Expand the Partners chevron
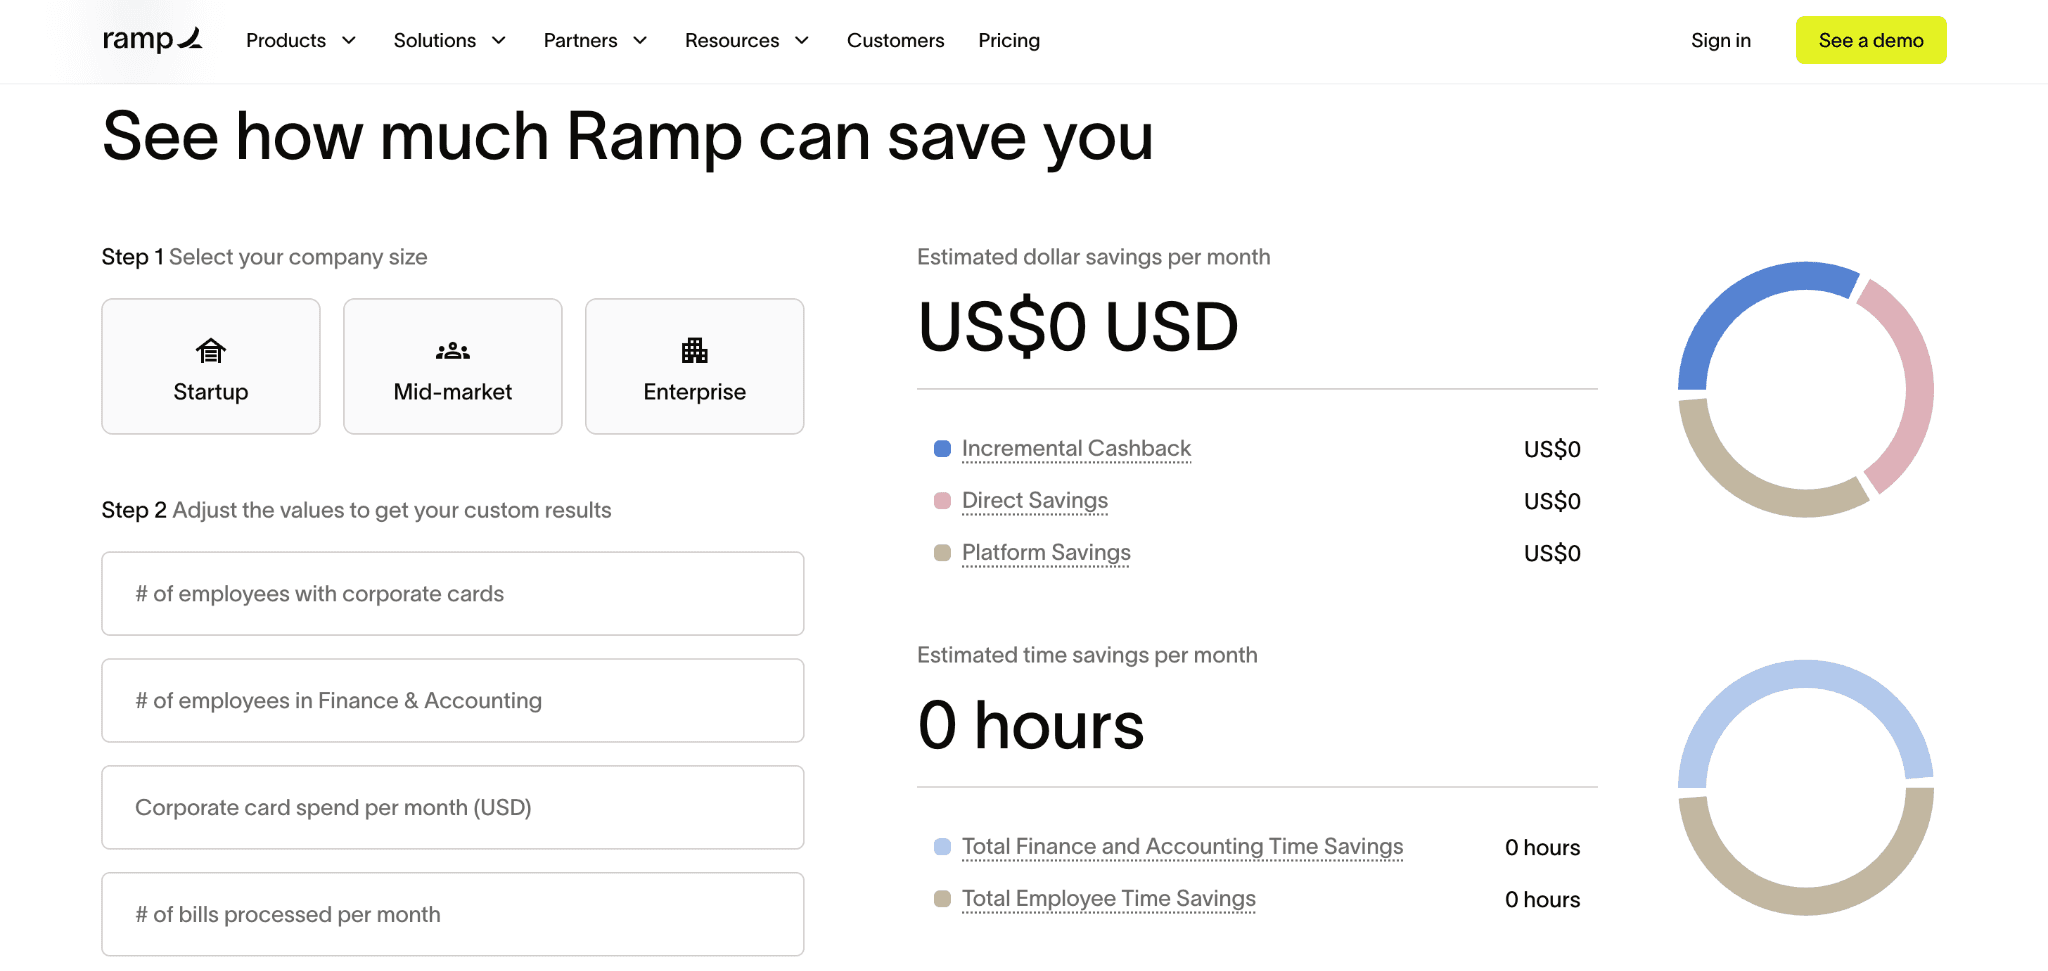The image size is (2048, 971). [x=640, y=40]
